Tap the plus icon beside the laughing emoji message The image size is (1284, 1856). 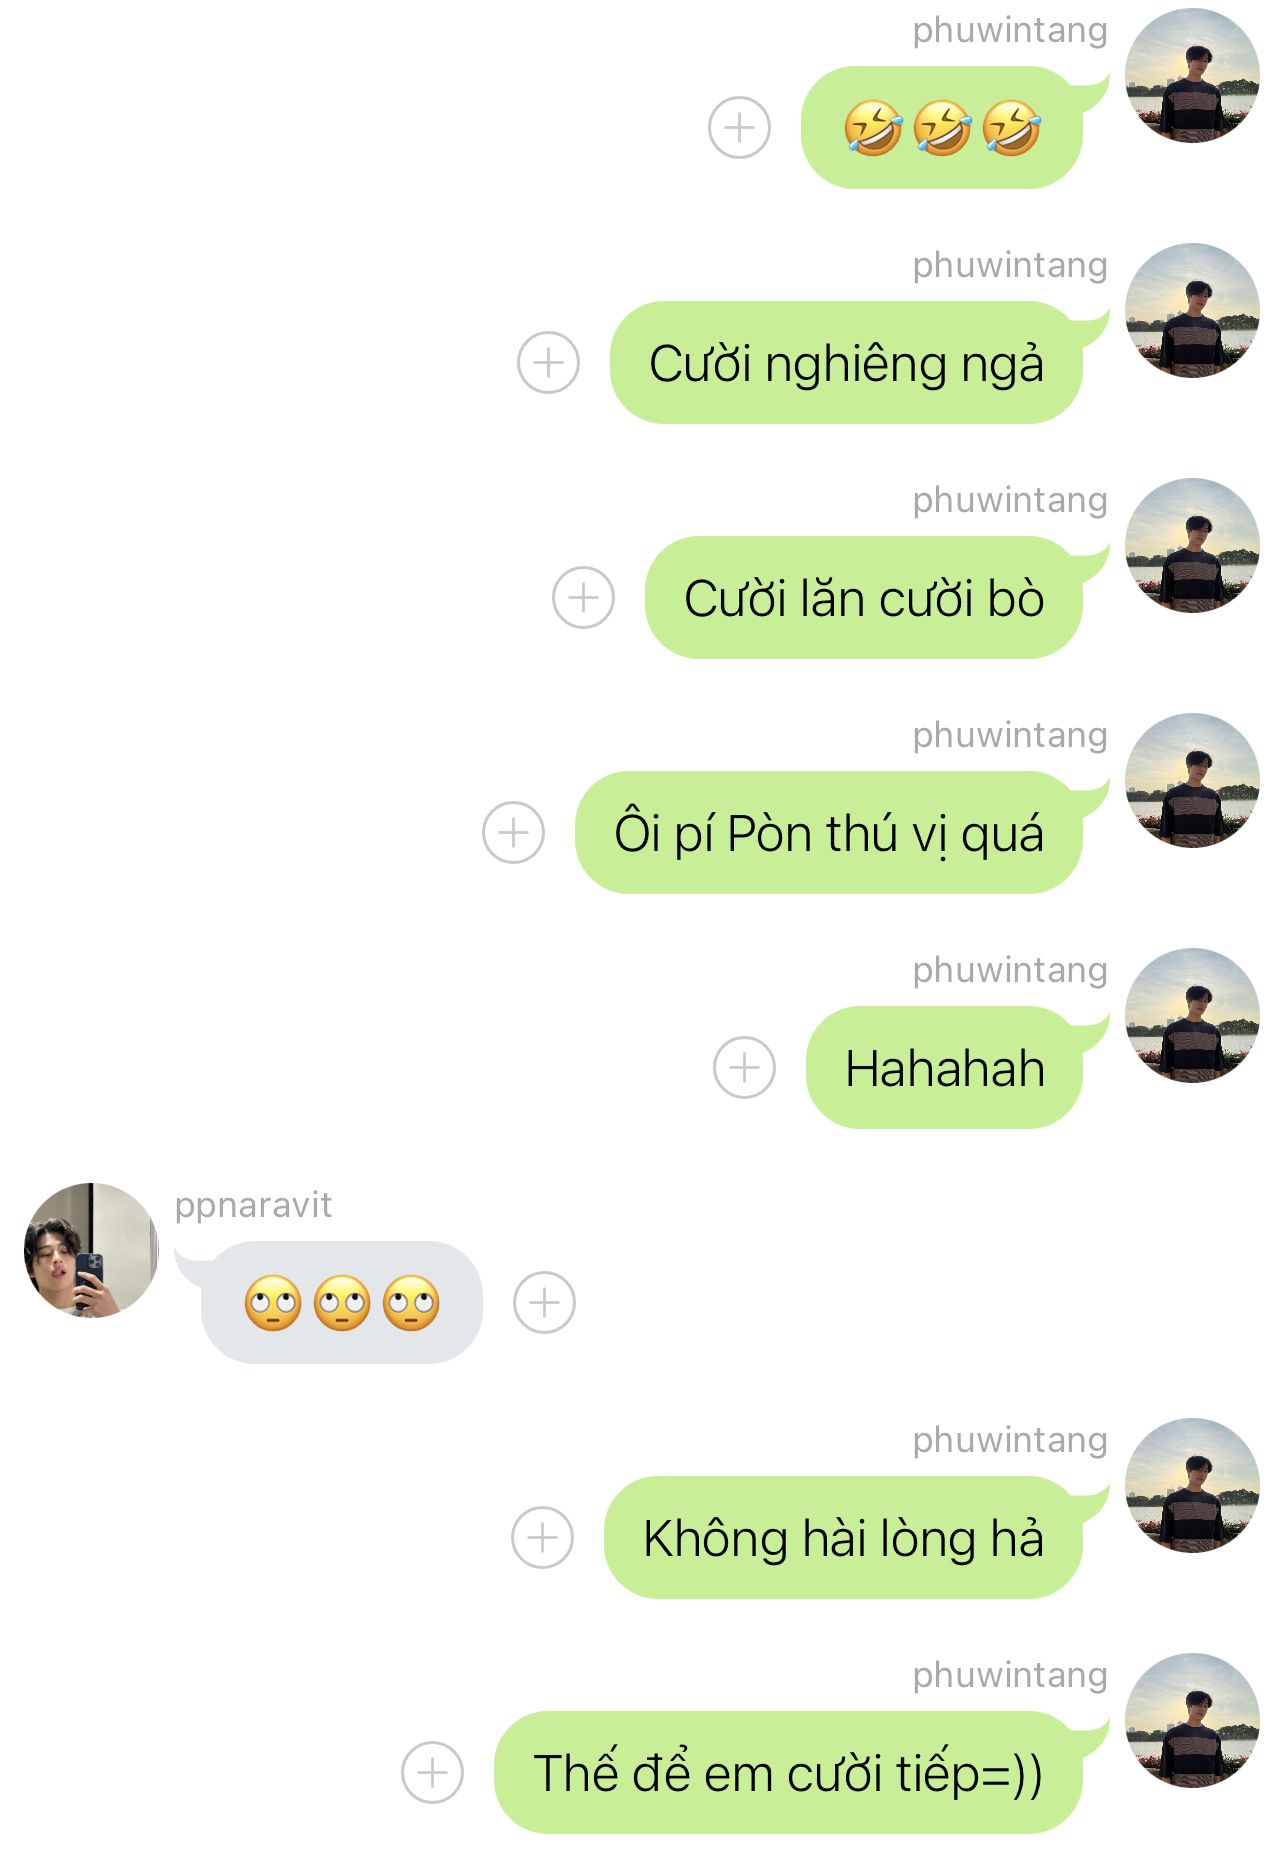[x=739, y=128]
